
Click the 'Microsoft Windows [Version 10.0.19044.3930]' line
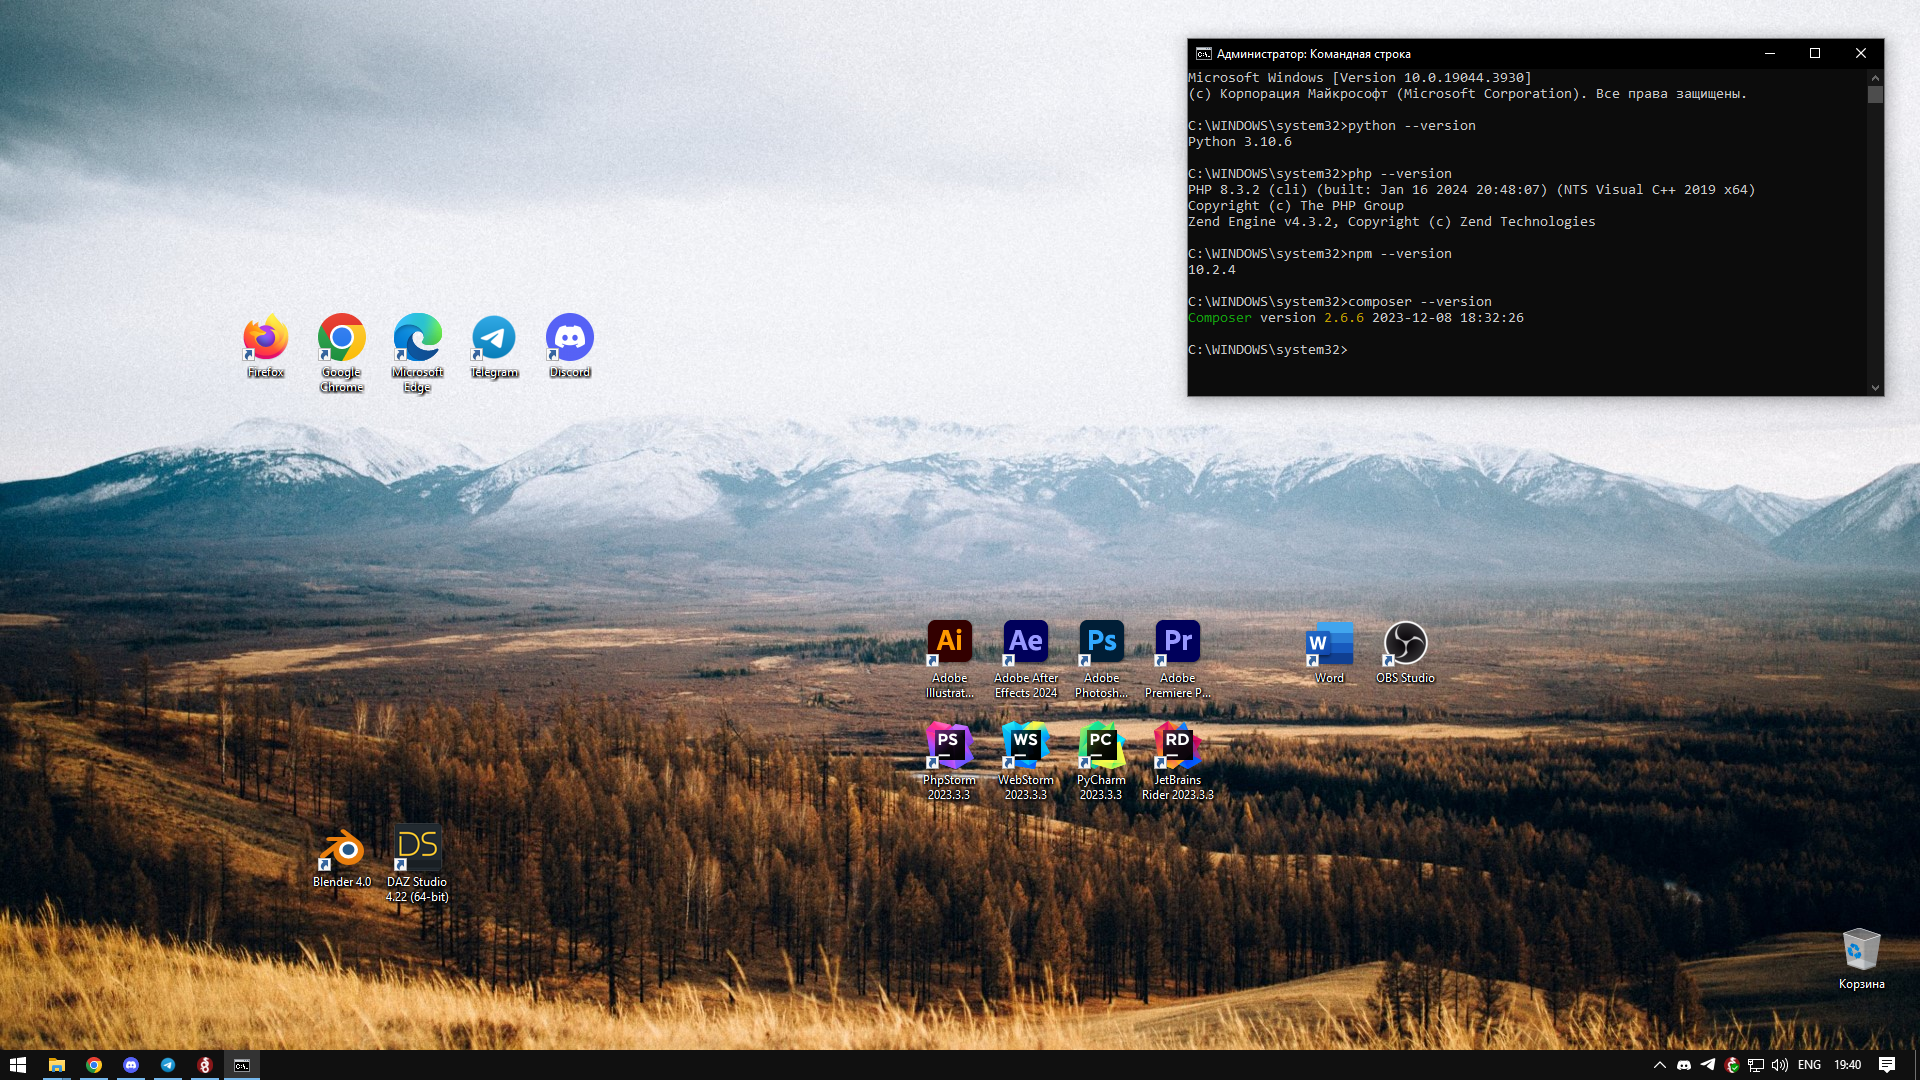point(1360,78)
